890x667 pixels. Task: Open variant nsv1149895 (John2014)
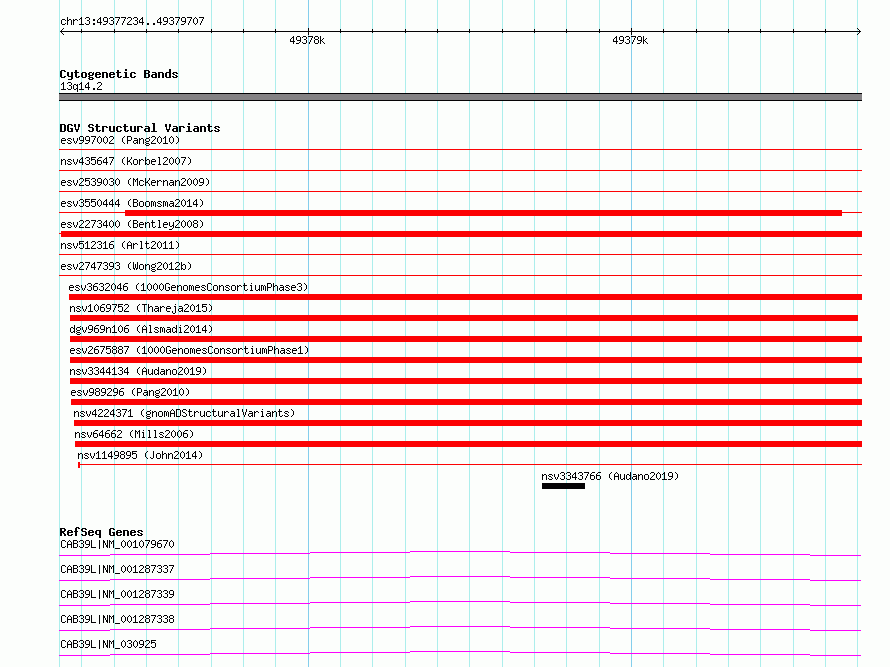(x=140, y=455)
